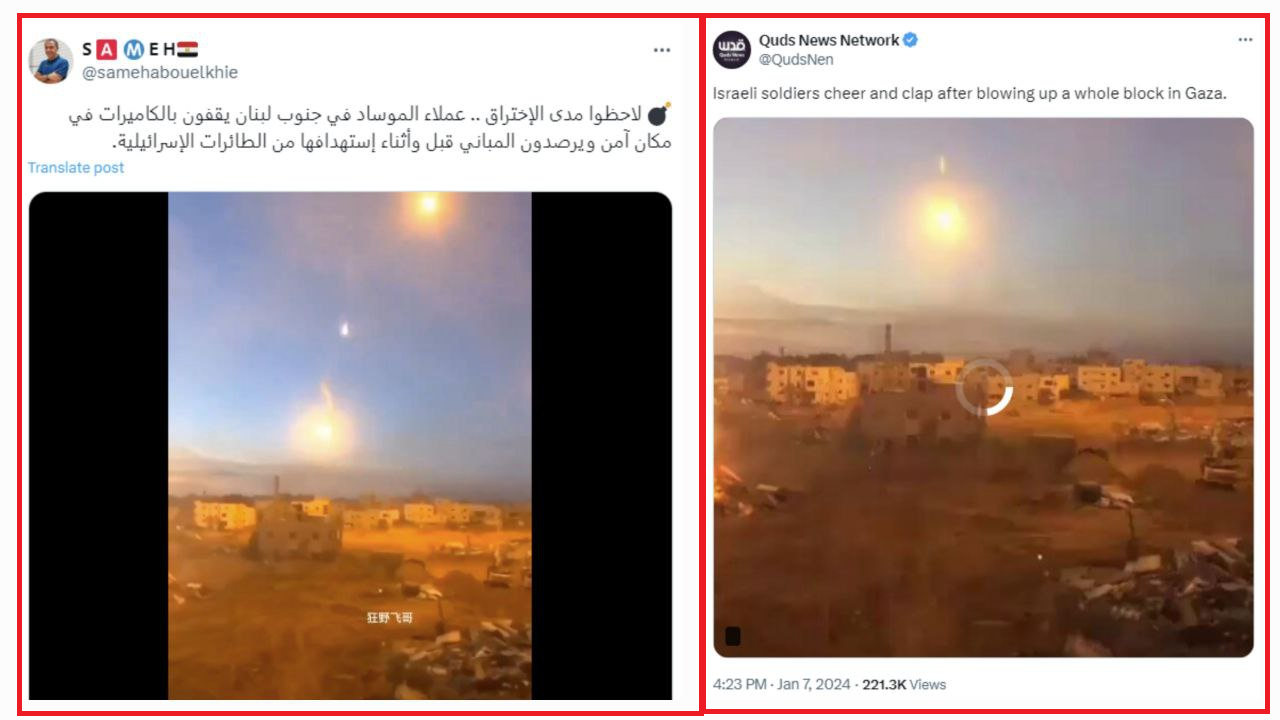Open the @samehabouelkhie handle
The height and width of the screenshot is (720, 1280).
coord(160,72)
